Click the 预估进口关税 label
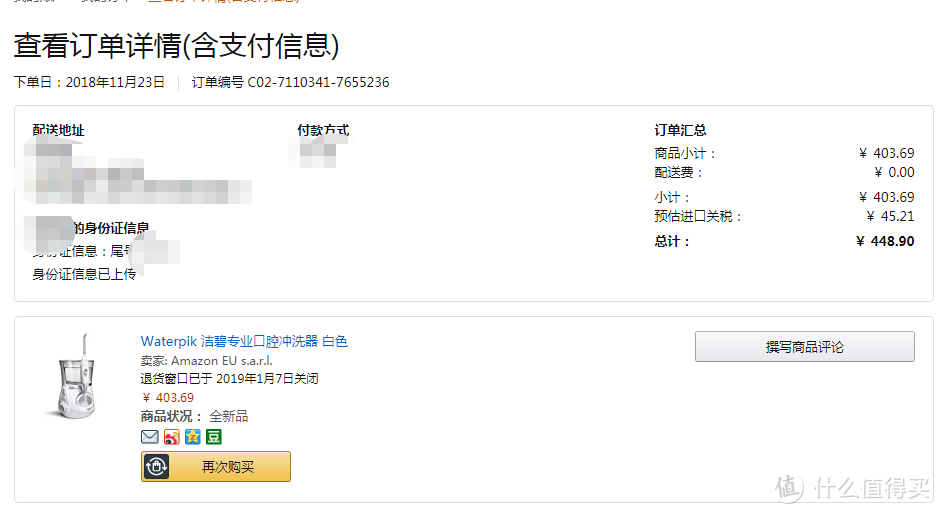Screen dimensions: 941x514 pos(698,216)
